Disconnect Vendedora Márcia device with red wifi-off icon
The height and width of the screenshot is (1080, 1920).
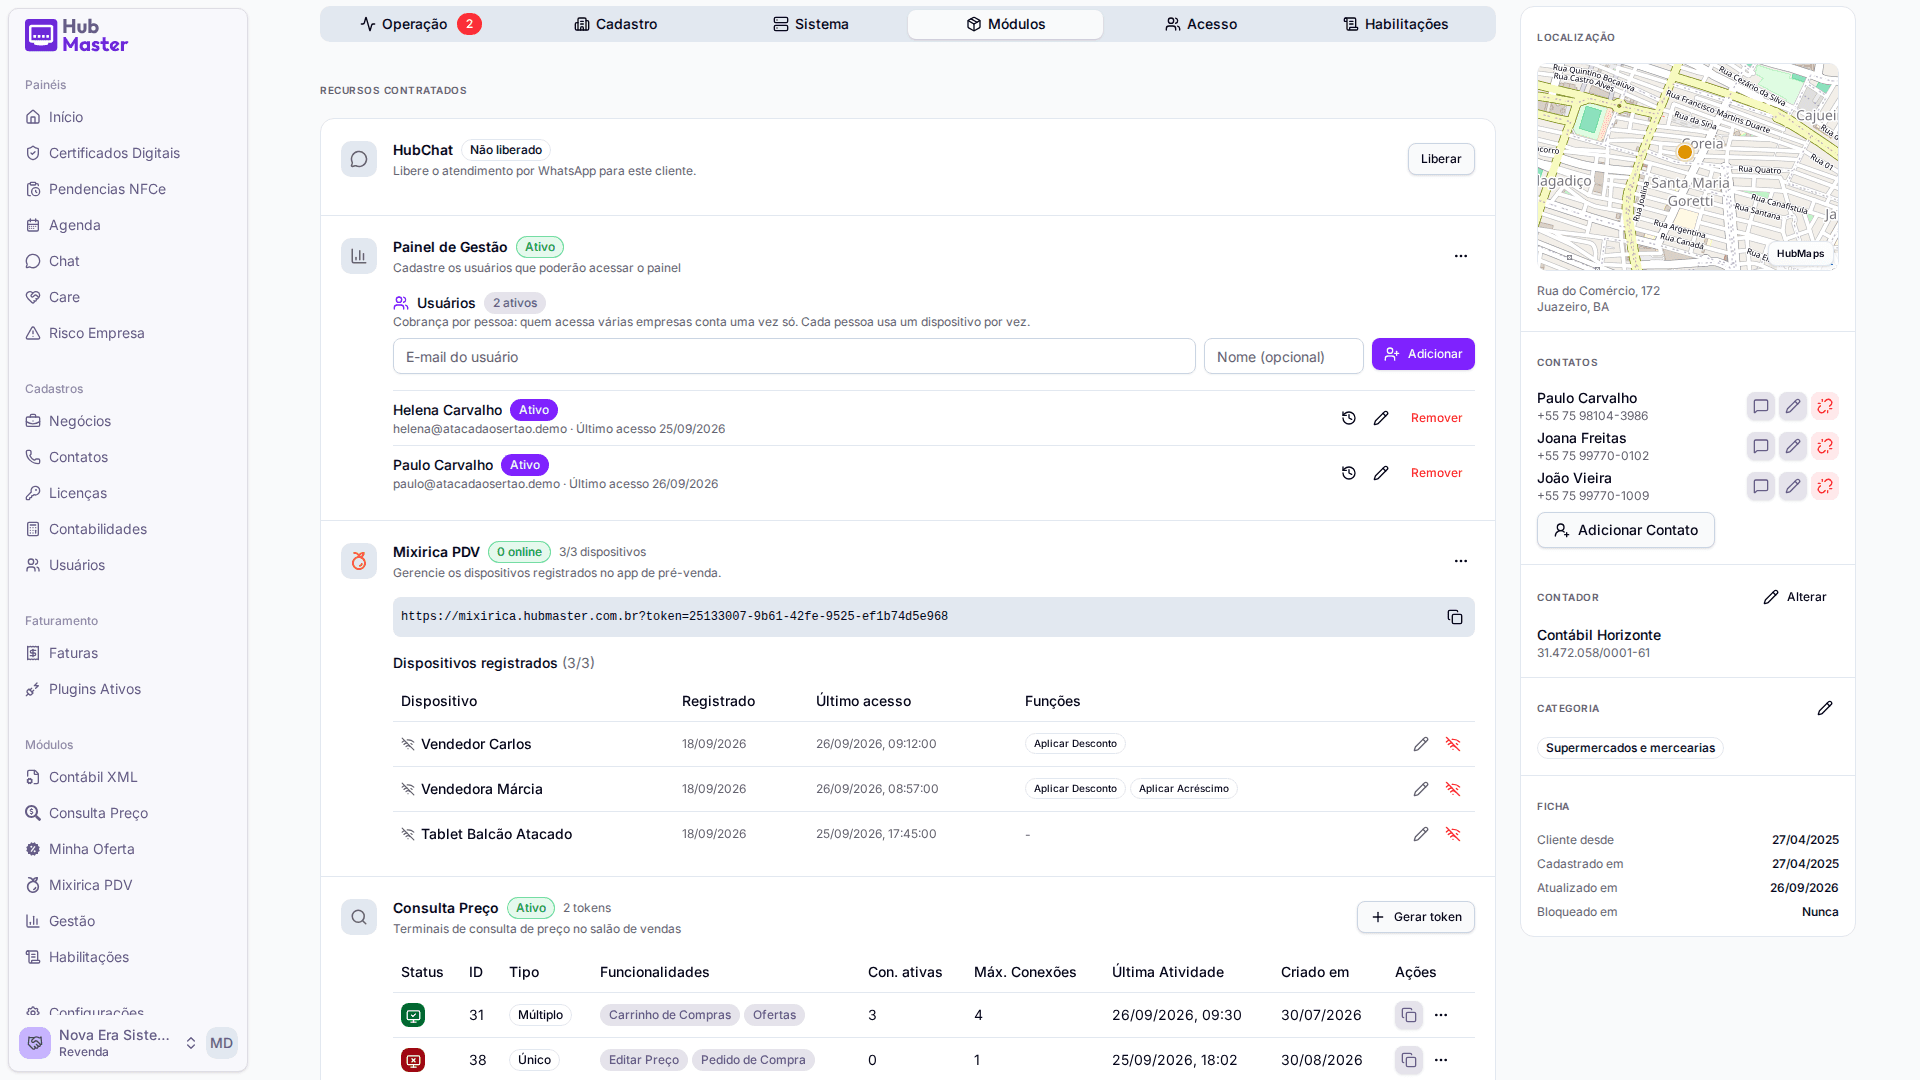click(x=1453, y=789)
